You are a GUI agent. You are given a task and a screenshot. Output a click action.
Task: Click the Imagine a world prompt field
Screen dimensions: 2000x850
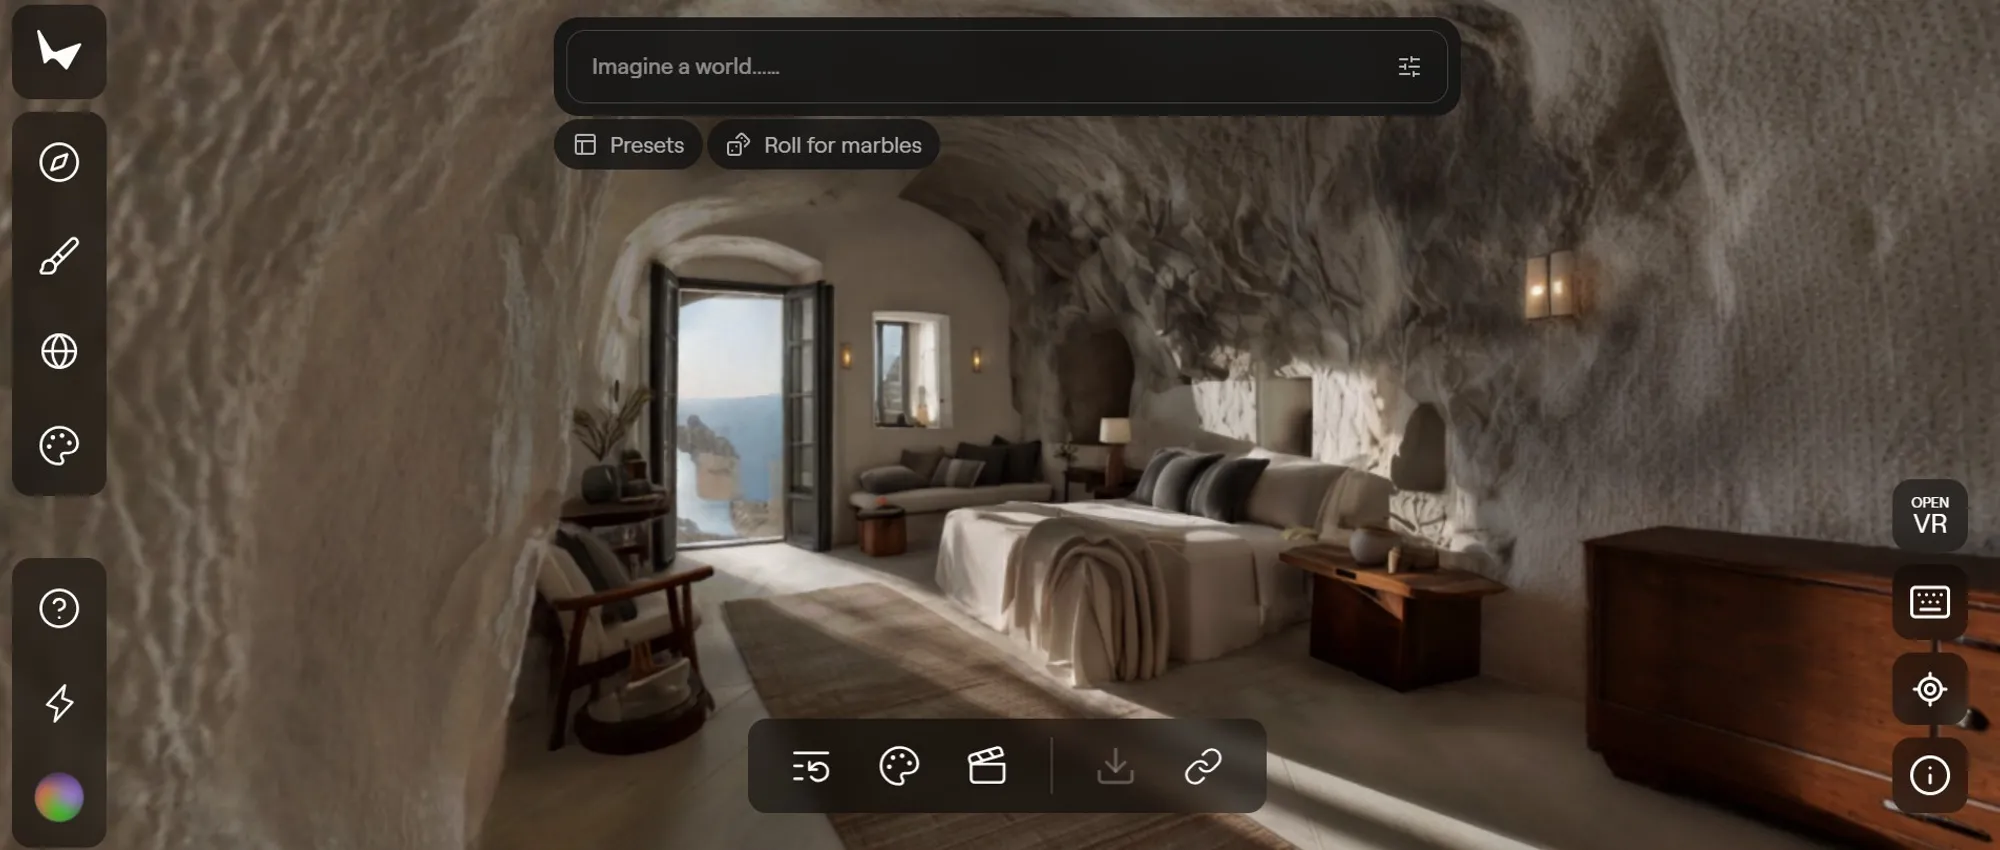coord(1007,66)
